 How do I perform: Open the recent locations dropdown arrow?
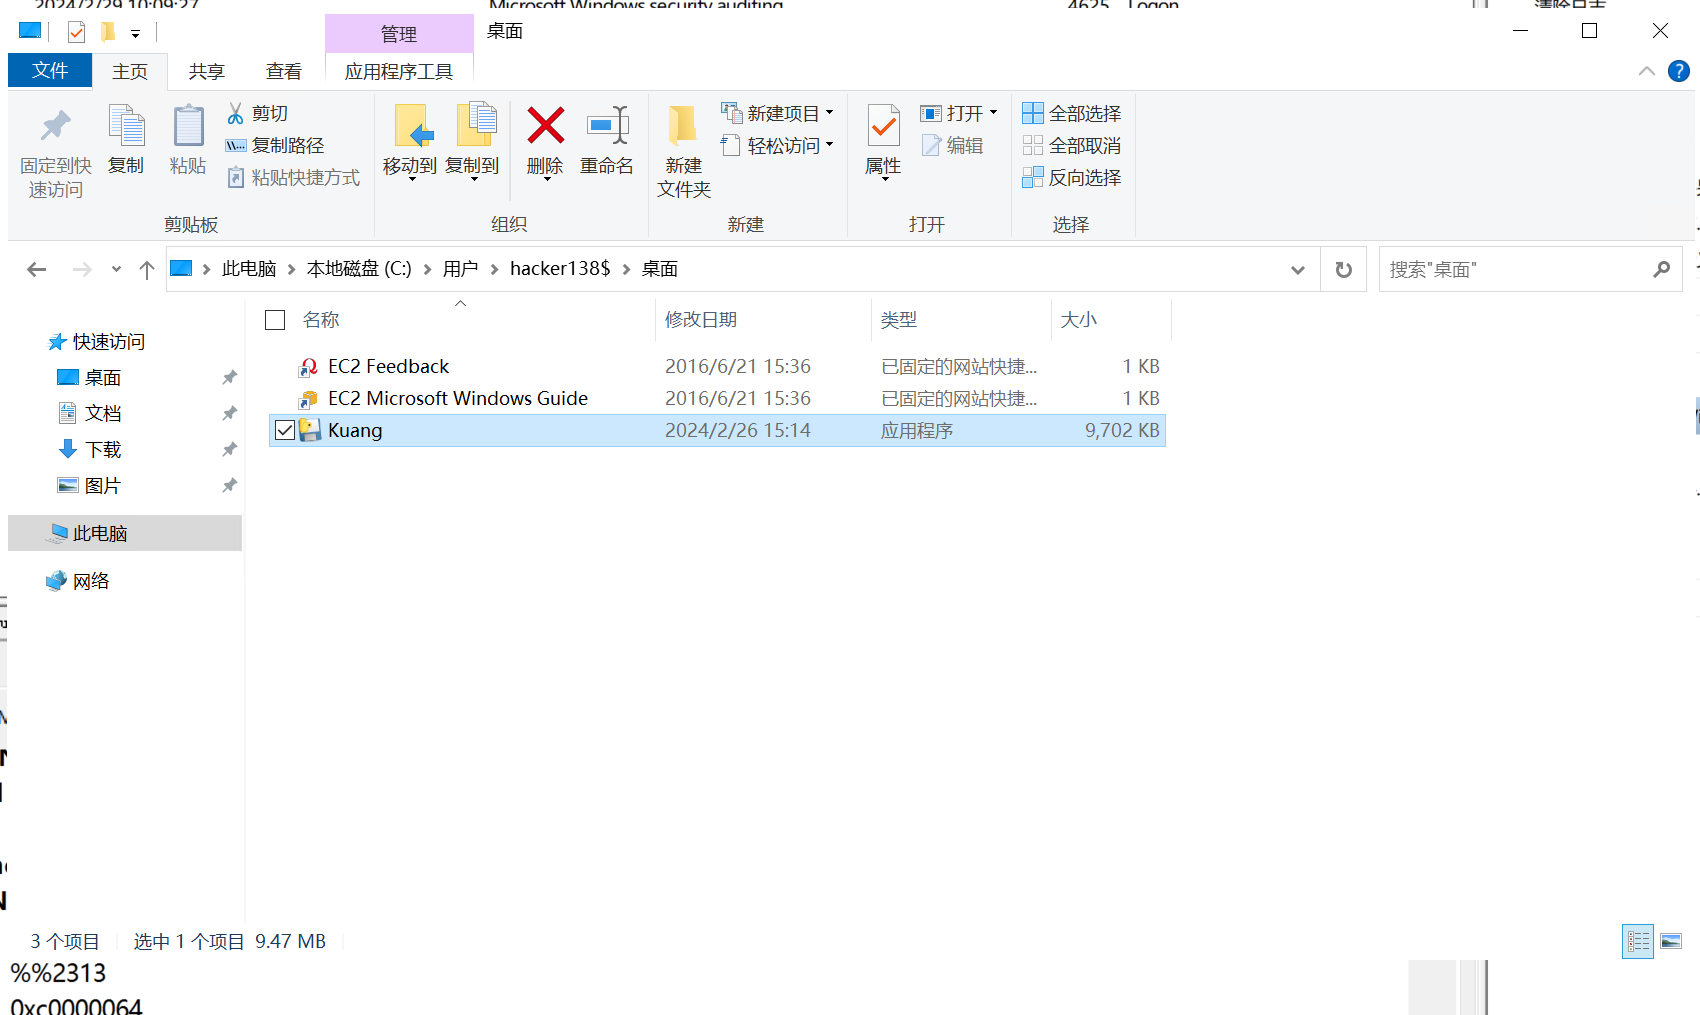pyautogui.click(x=116, y=269)
